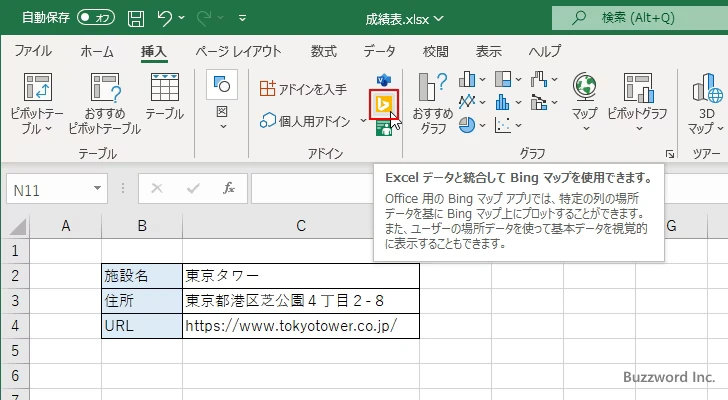The height and width of the screenshot is (400, 728).
Task: Click おすすめピボットテーブル icon
Action: [x=105, y=87]
